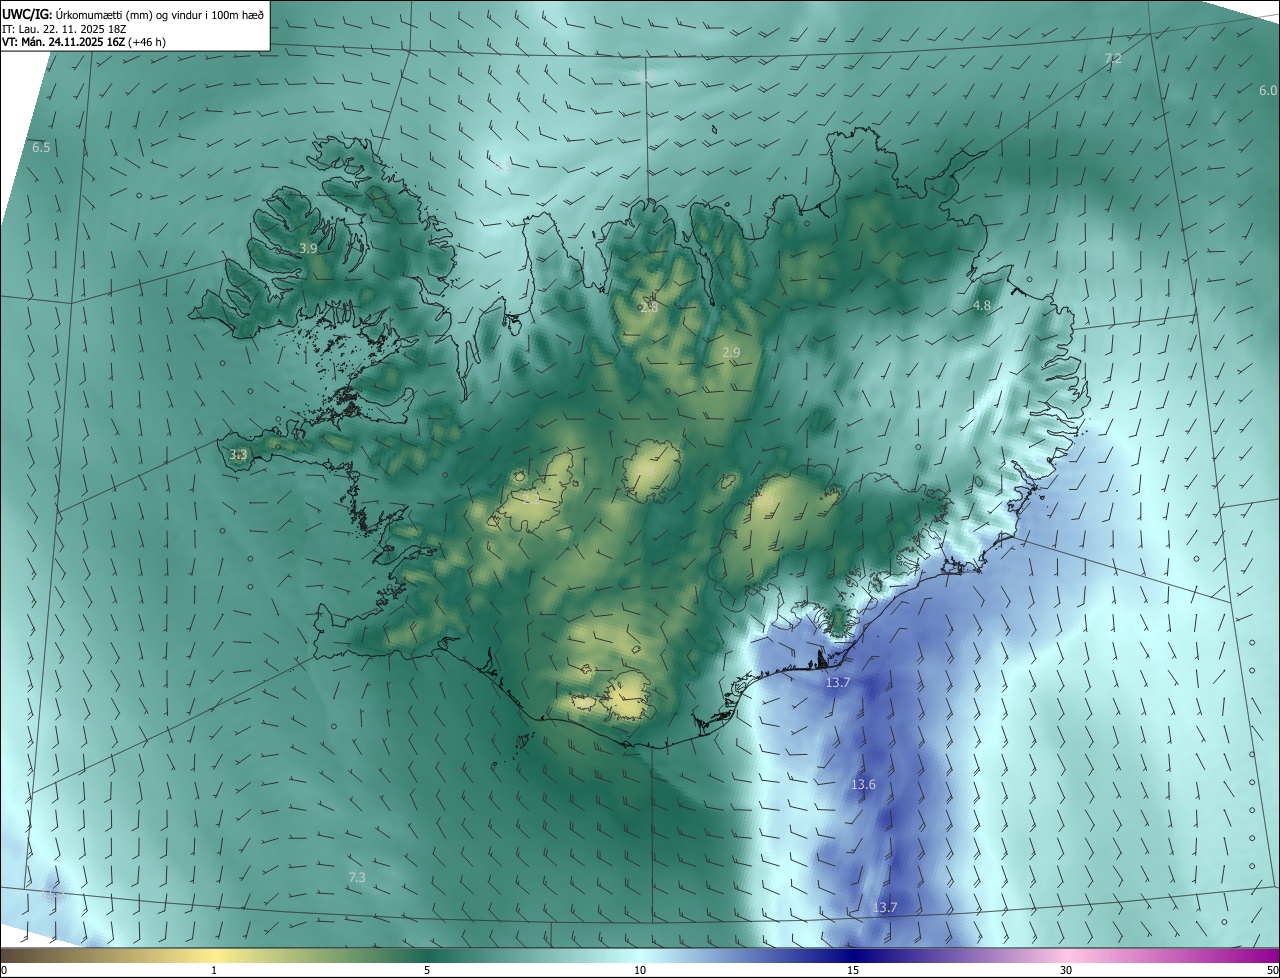The height and width of the screenshot is (978, 1280).
Task: Click the '1' tick on the color scale
Action: pos(214,971)
